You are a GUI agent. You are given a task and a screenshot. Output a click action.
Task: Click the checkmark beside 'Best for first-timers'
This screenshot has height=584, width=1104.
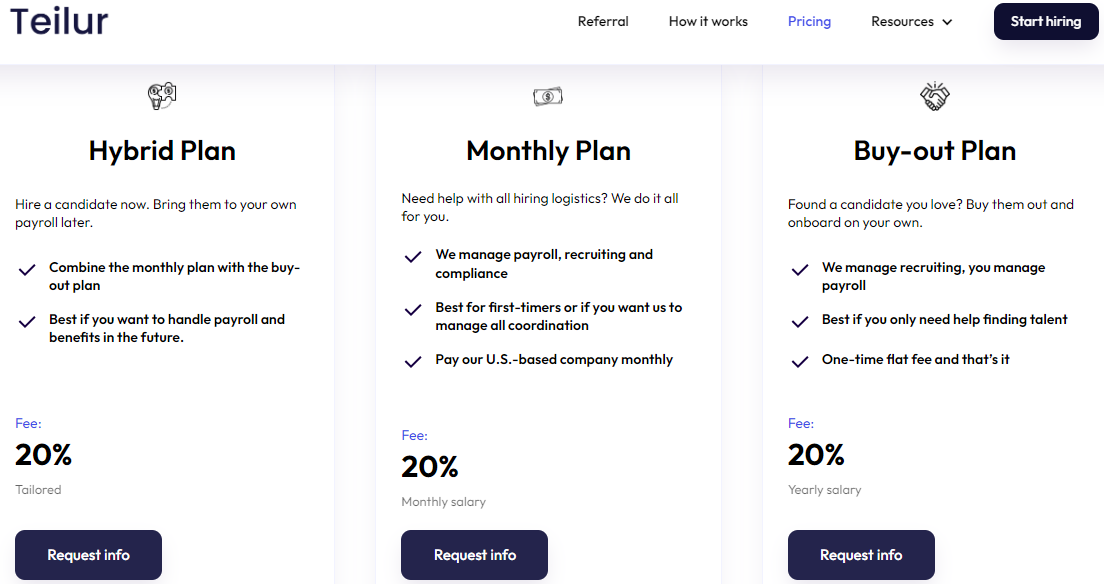pyautogui.click(x=413, y=309)
